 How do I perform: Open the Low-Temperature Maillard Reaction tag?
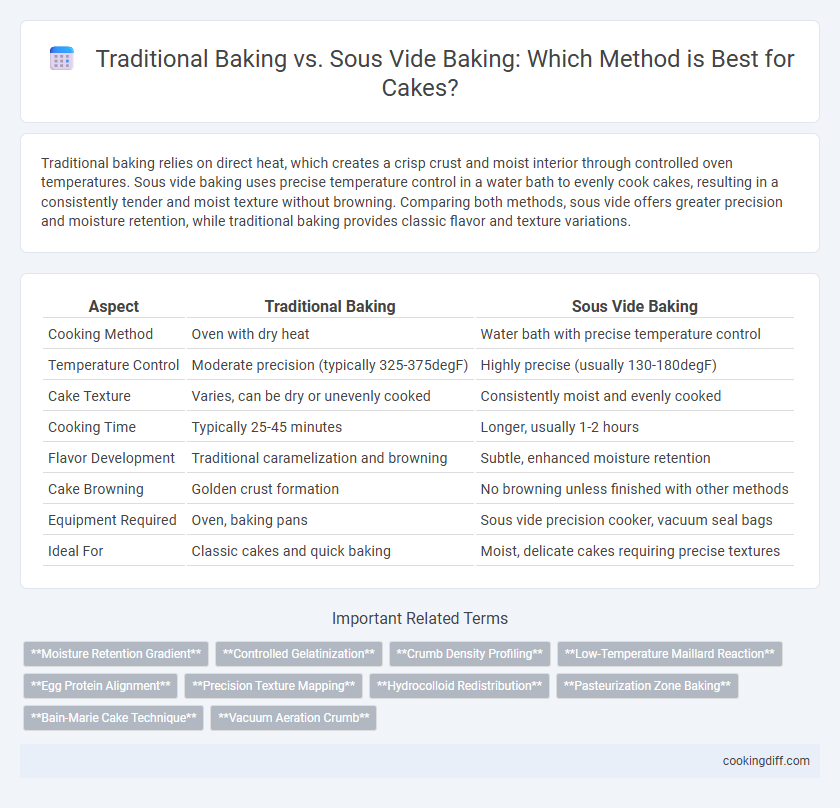click(670, 654)
